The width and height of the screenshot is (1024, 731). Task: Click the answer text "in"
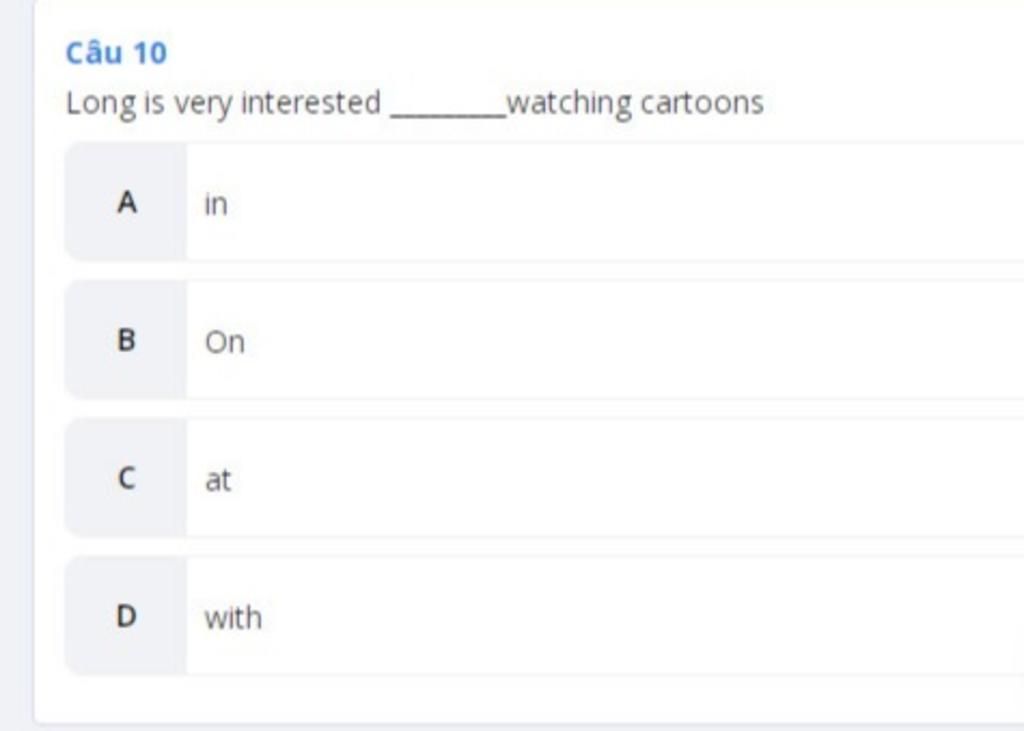[x=216, y=203]
